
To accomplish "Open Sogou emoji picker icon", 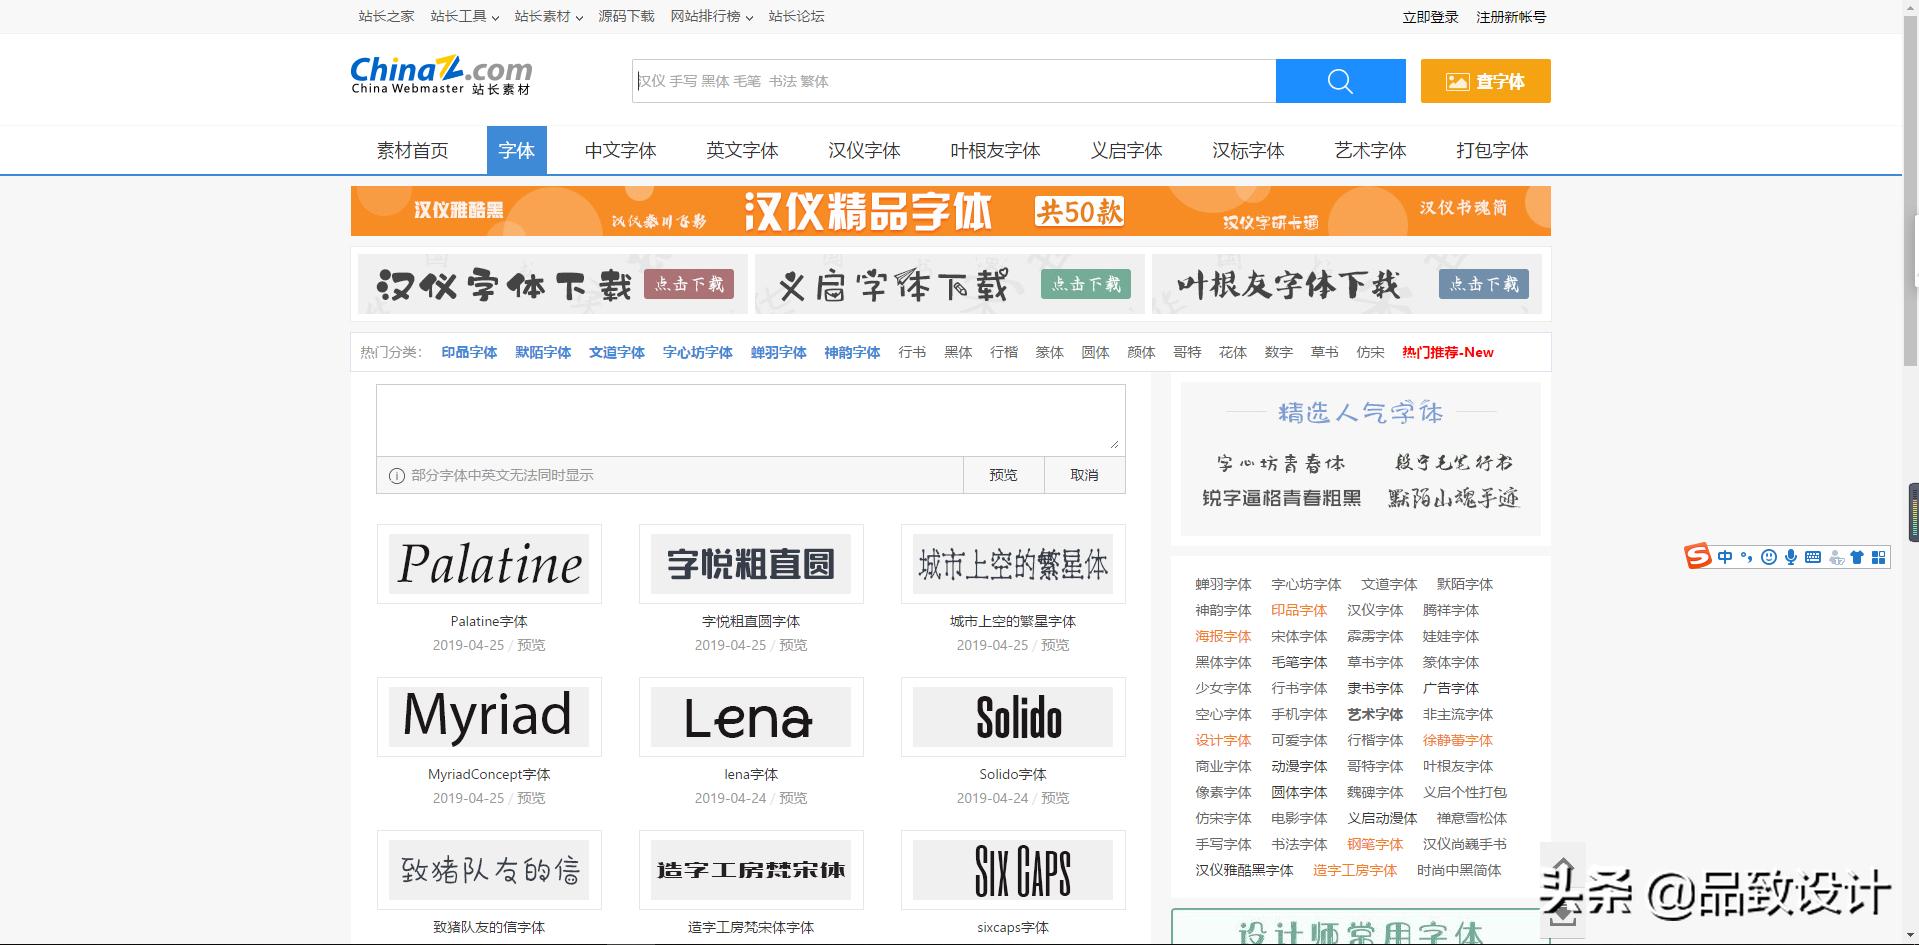I will tap(1768, 557).
